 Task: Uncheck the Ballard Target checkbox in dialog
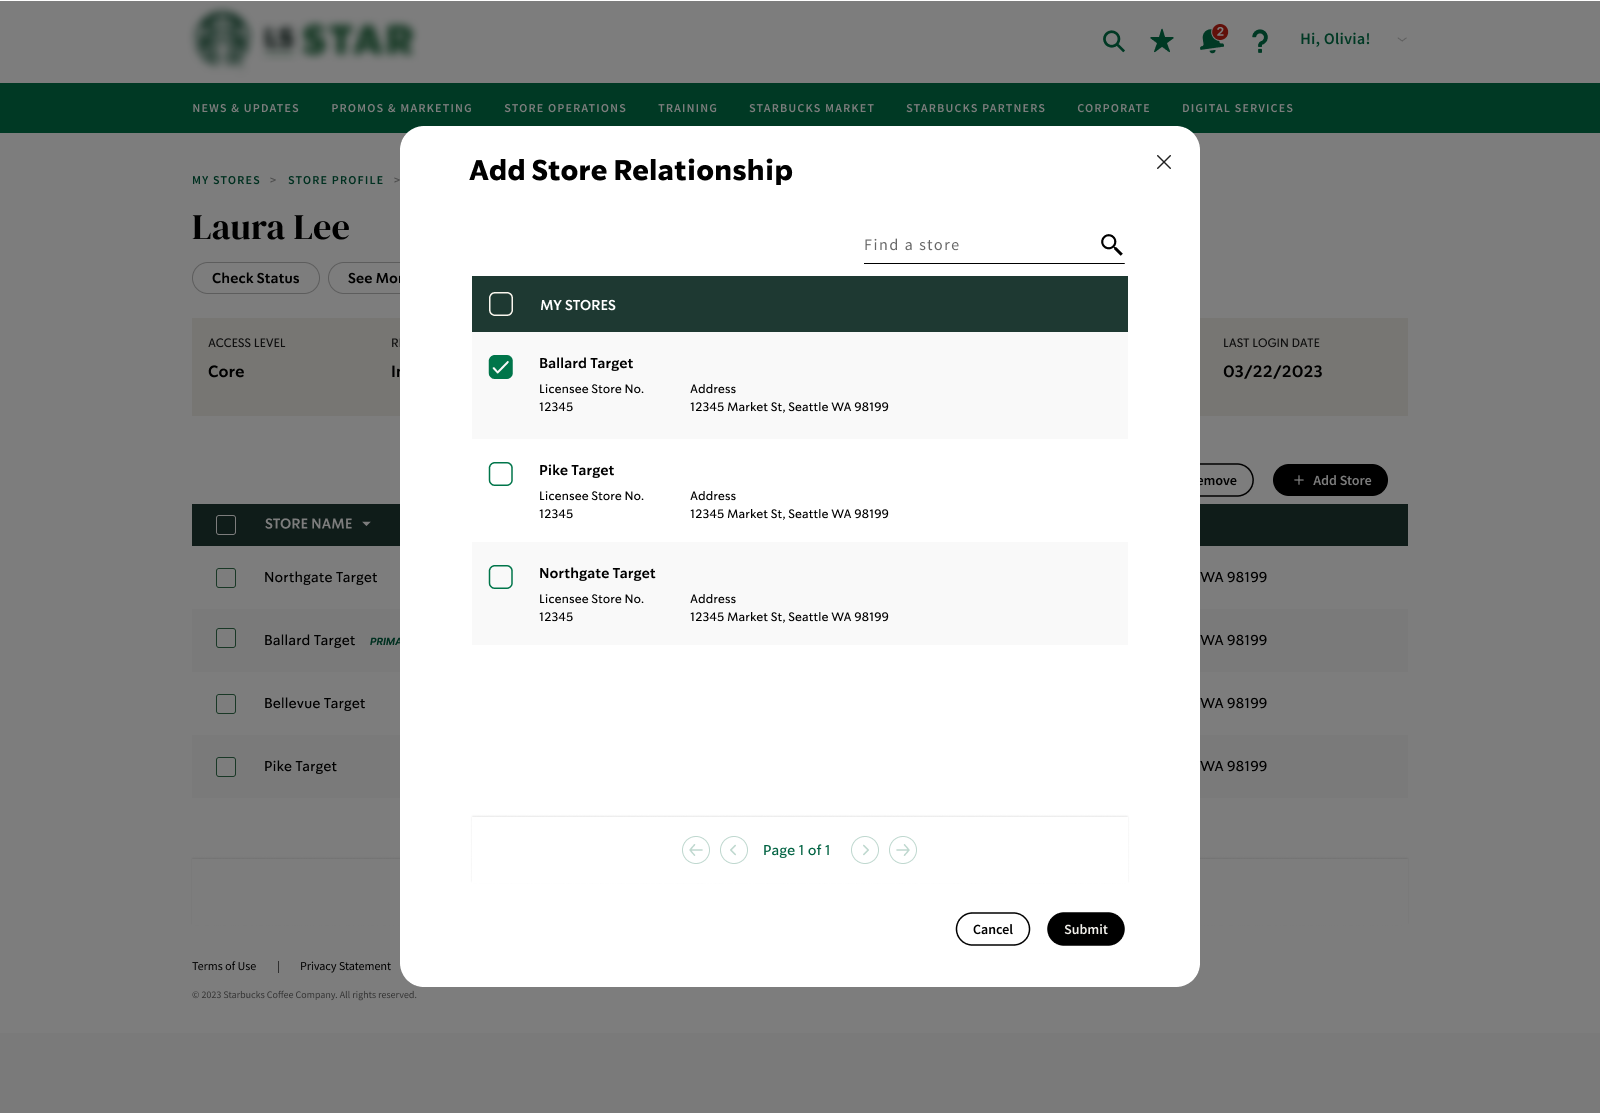(501, 367)
